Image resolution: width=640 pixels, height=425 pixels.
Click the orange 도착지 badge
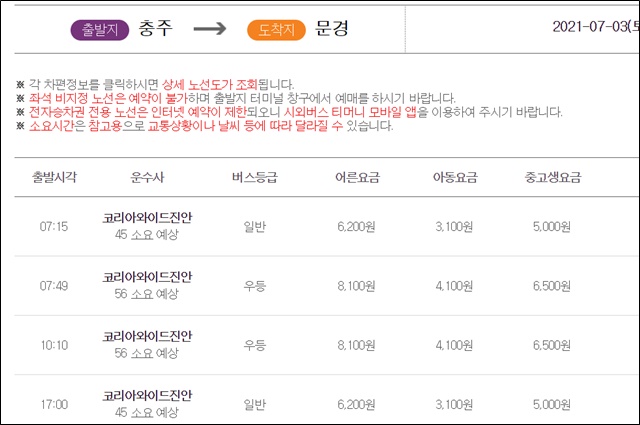(276, 30)
